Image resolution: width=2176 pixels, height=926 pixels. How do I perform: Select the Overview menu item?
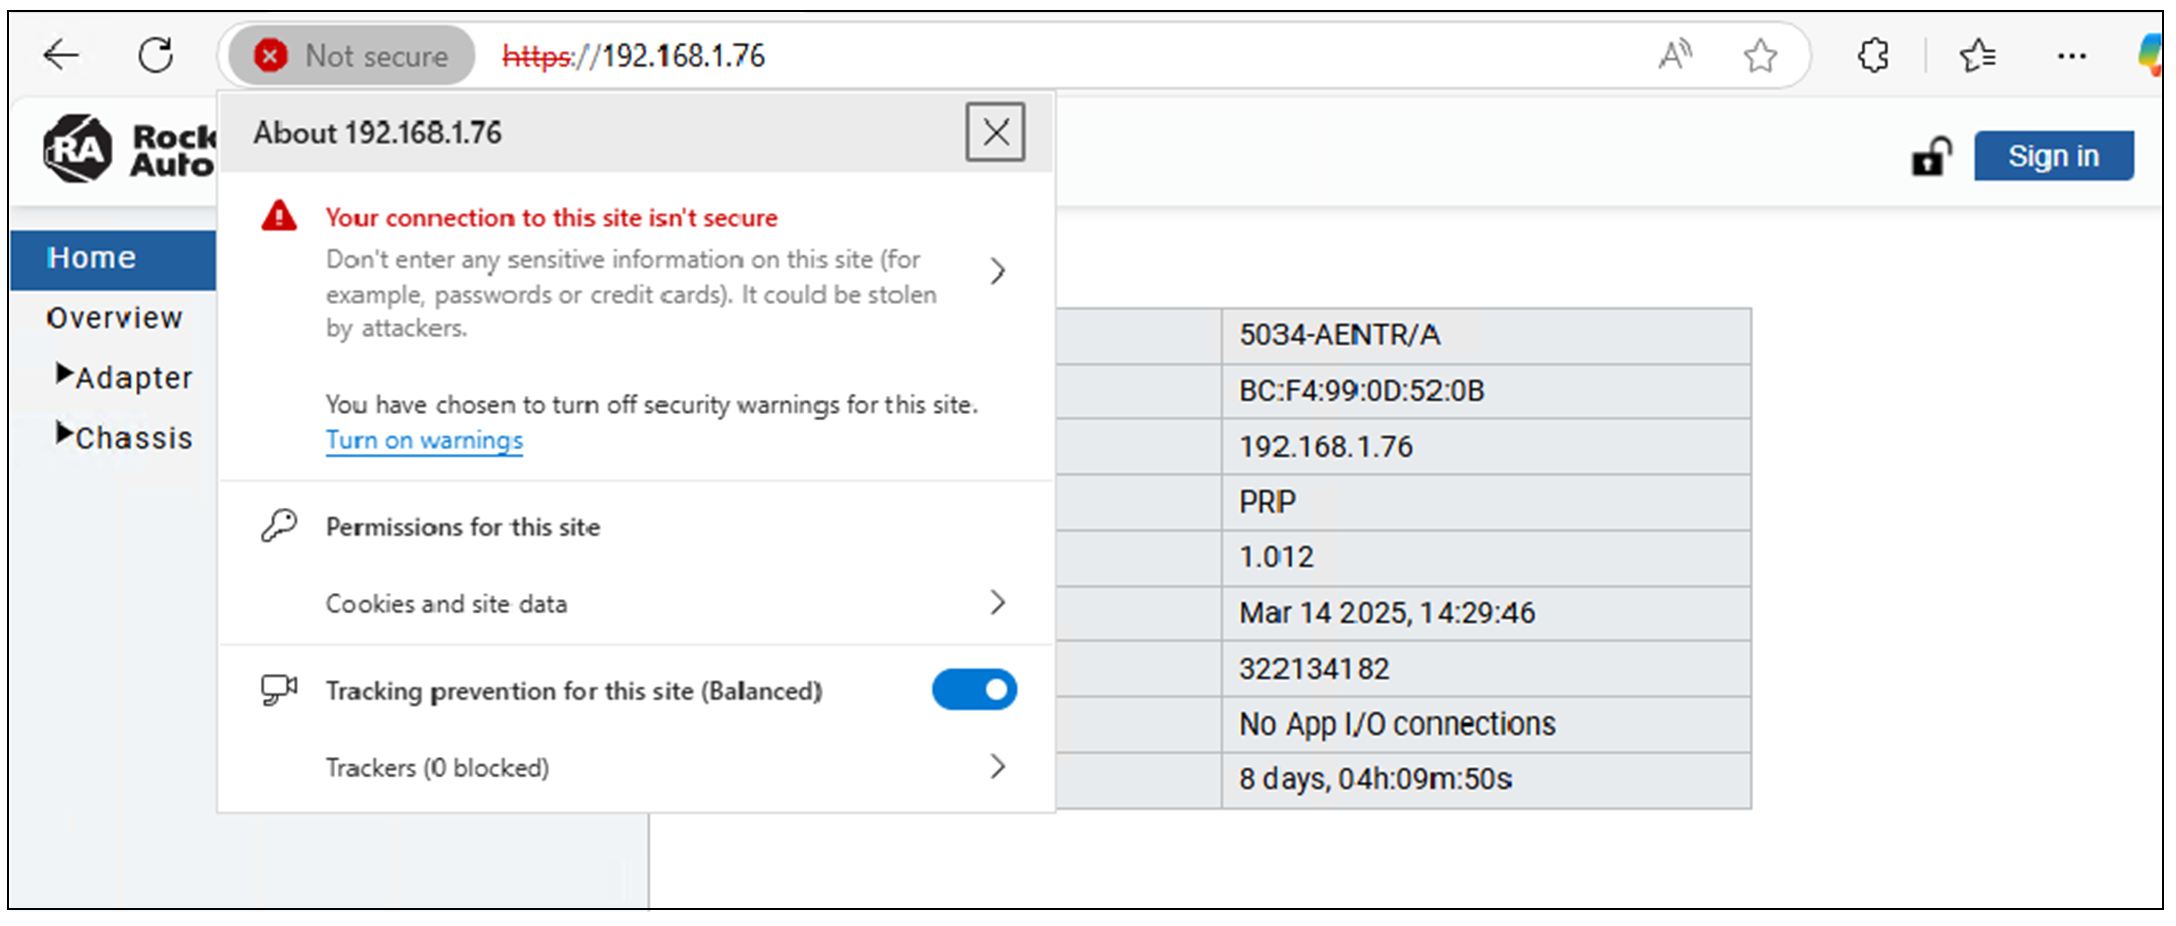(x=114, y=318)
